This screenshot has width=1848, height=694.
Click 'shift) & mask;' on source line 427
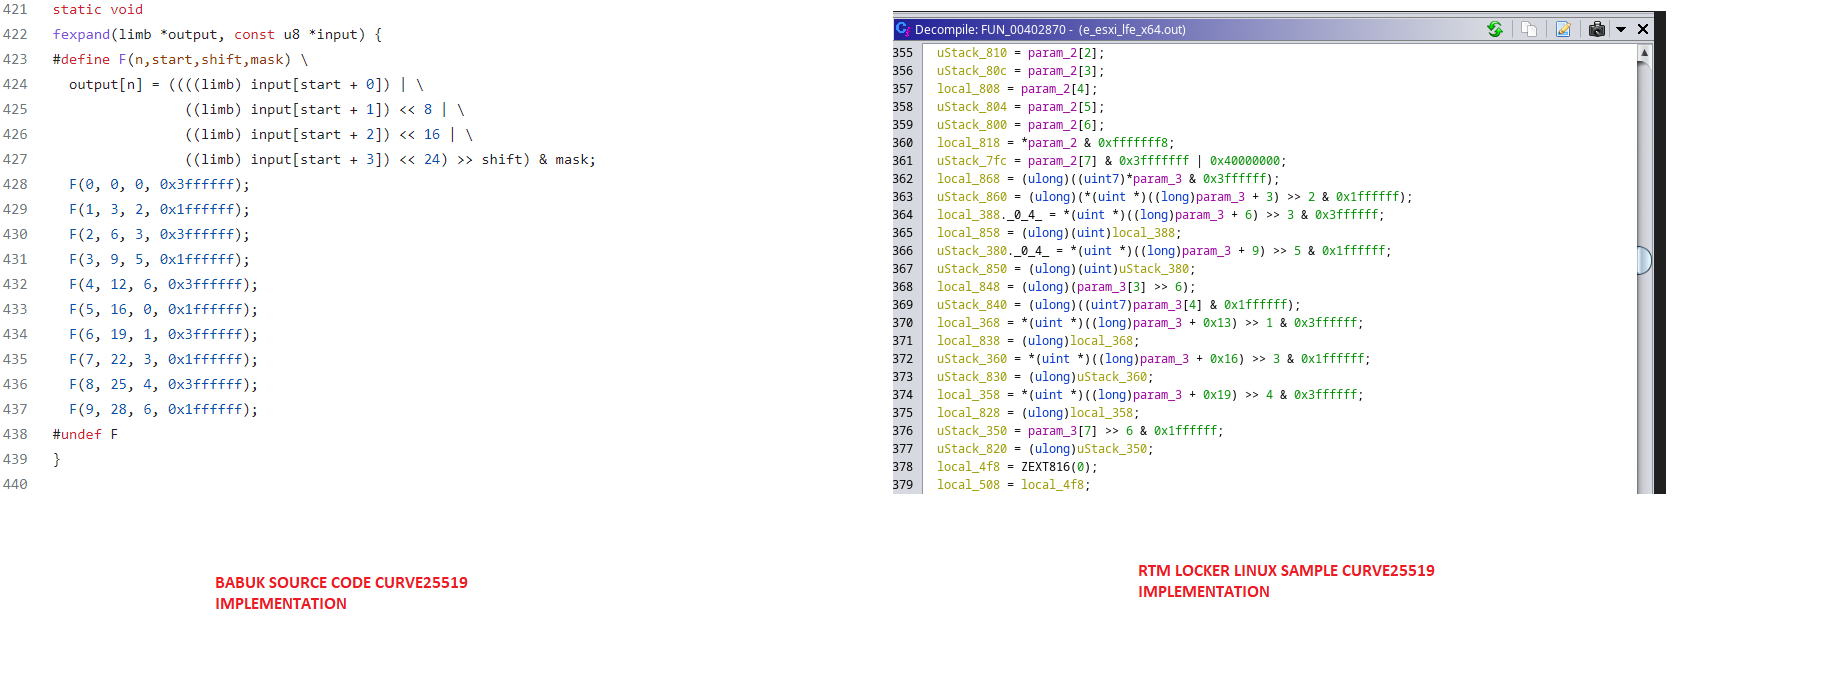tap(538, 159)
